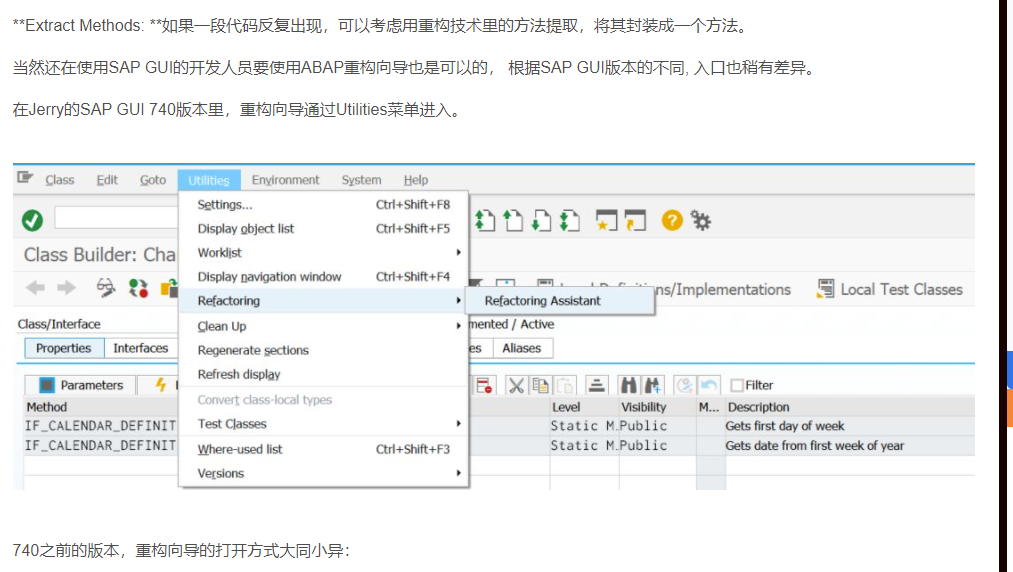
Task: Click the grey forward arrow icon
Action: (66, 288)
